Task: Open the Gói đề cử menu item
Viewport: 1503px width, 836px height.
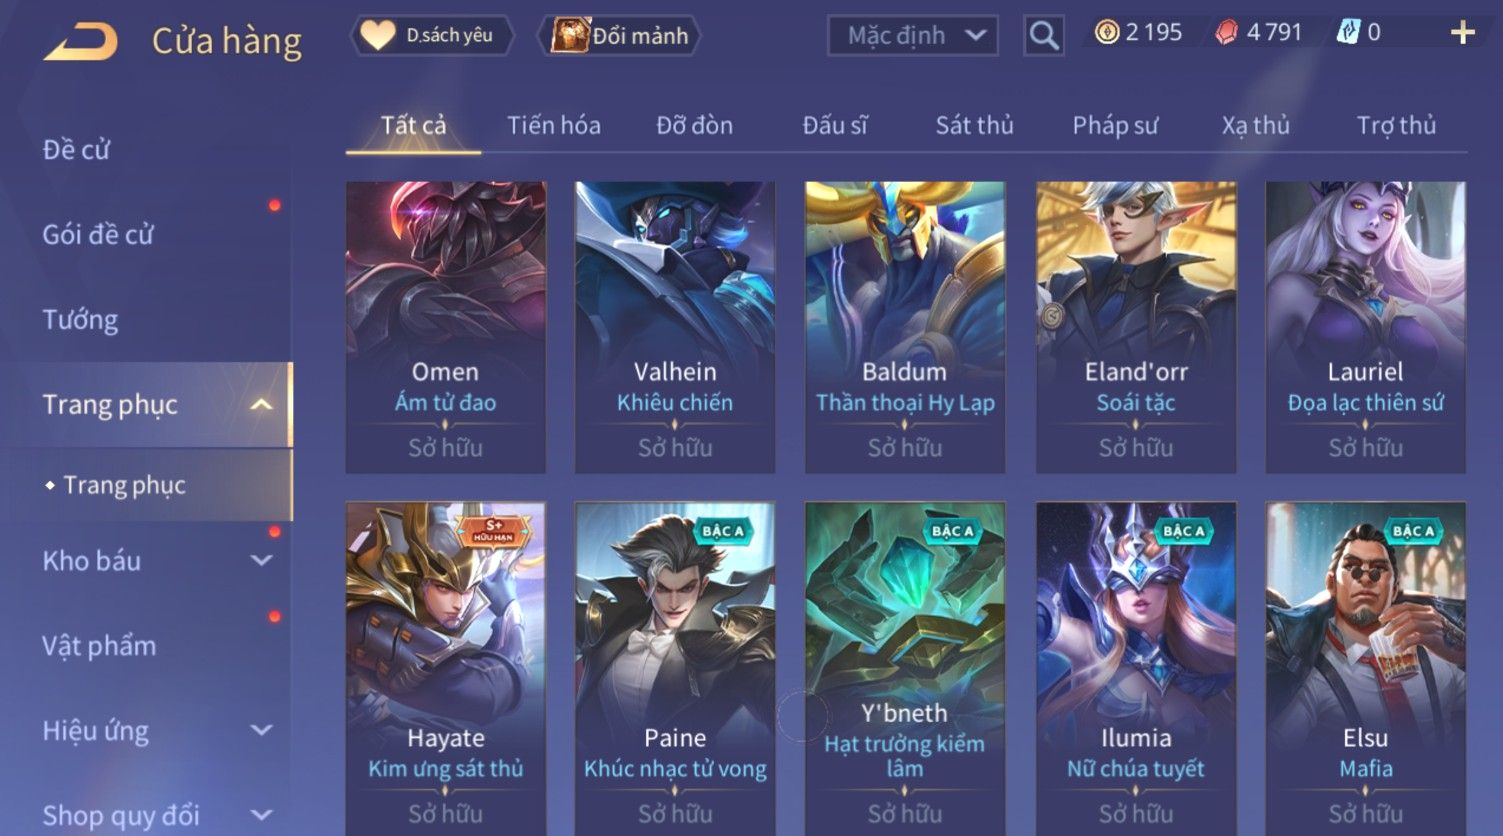Action: pos(98,235)
